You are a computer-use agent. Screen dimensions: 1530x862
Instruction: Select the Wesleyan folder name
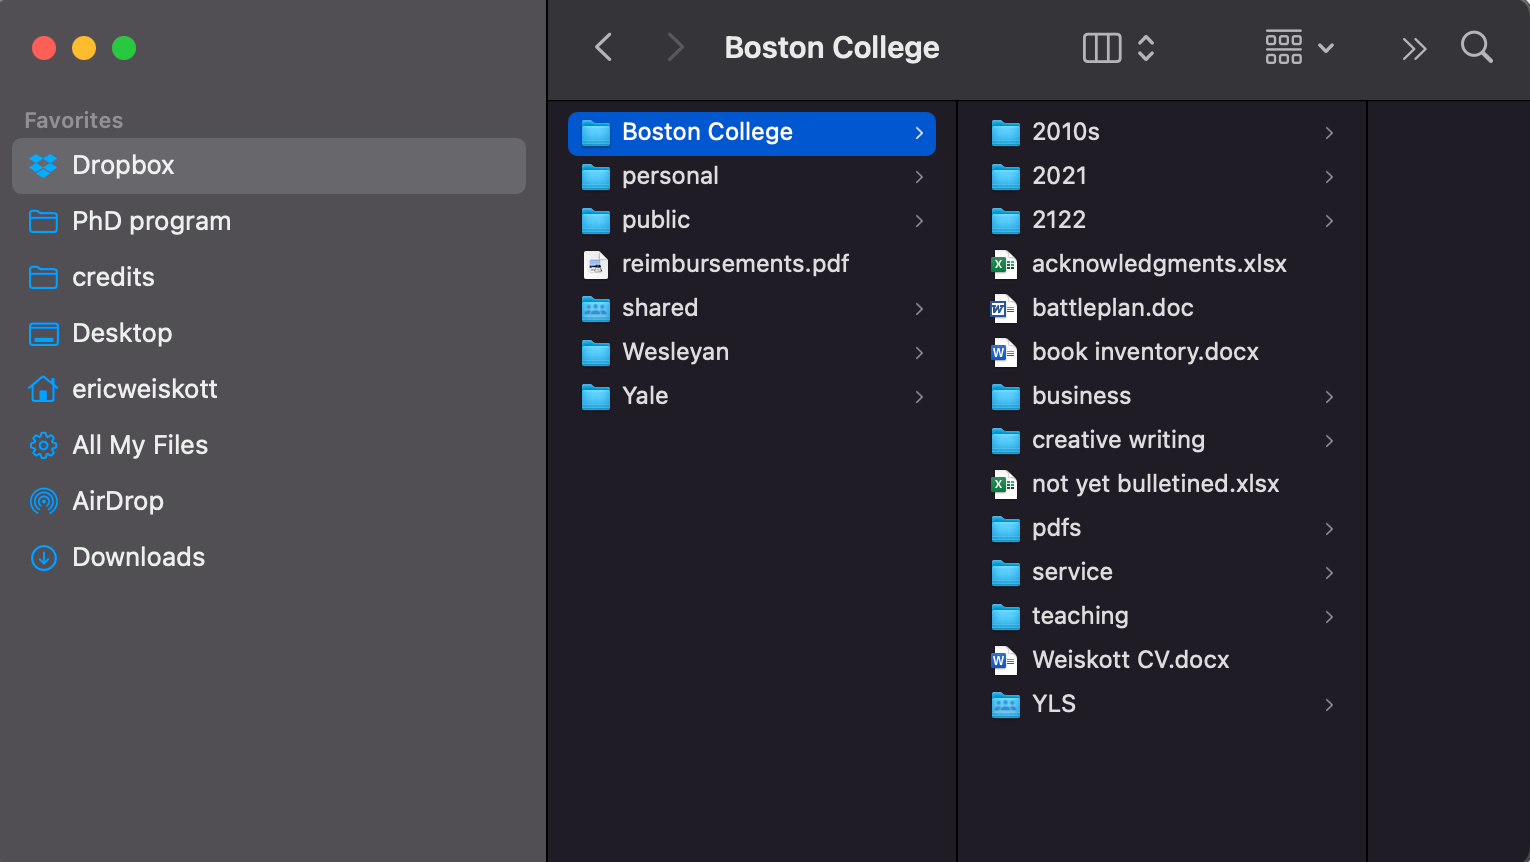pos(675,352)
